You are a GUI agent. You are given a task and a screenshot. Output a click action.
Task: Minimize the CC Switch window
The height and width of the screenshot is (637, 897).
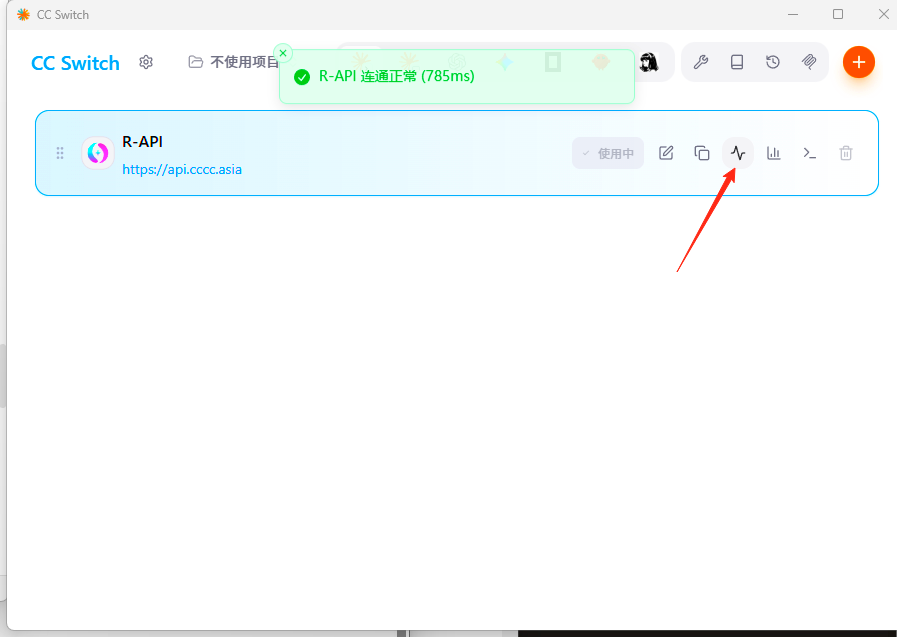pyautogui.click(x=793, y=14)
